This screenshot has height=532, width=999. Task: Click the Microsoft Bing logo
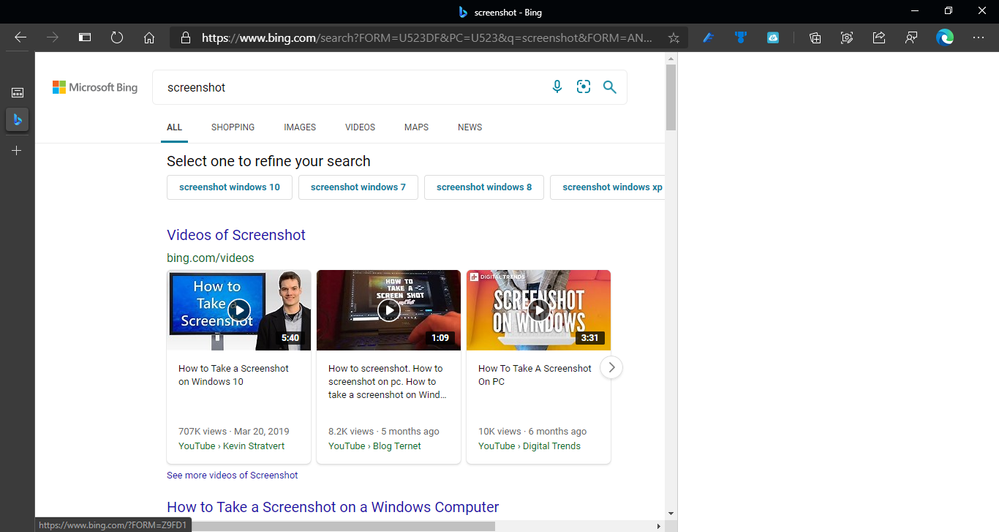coord(95,87)
